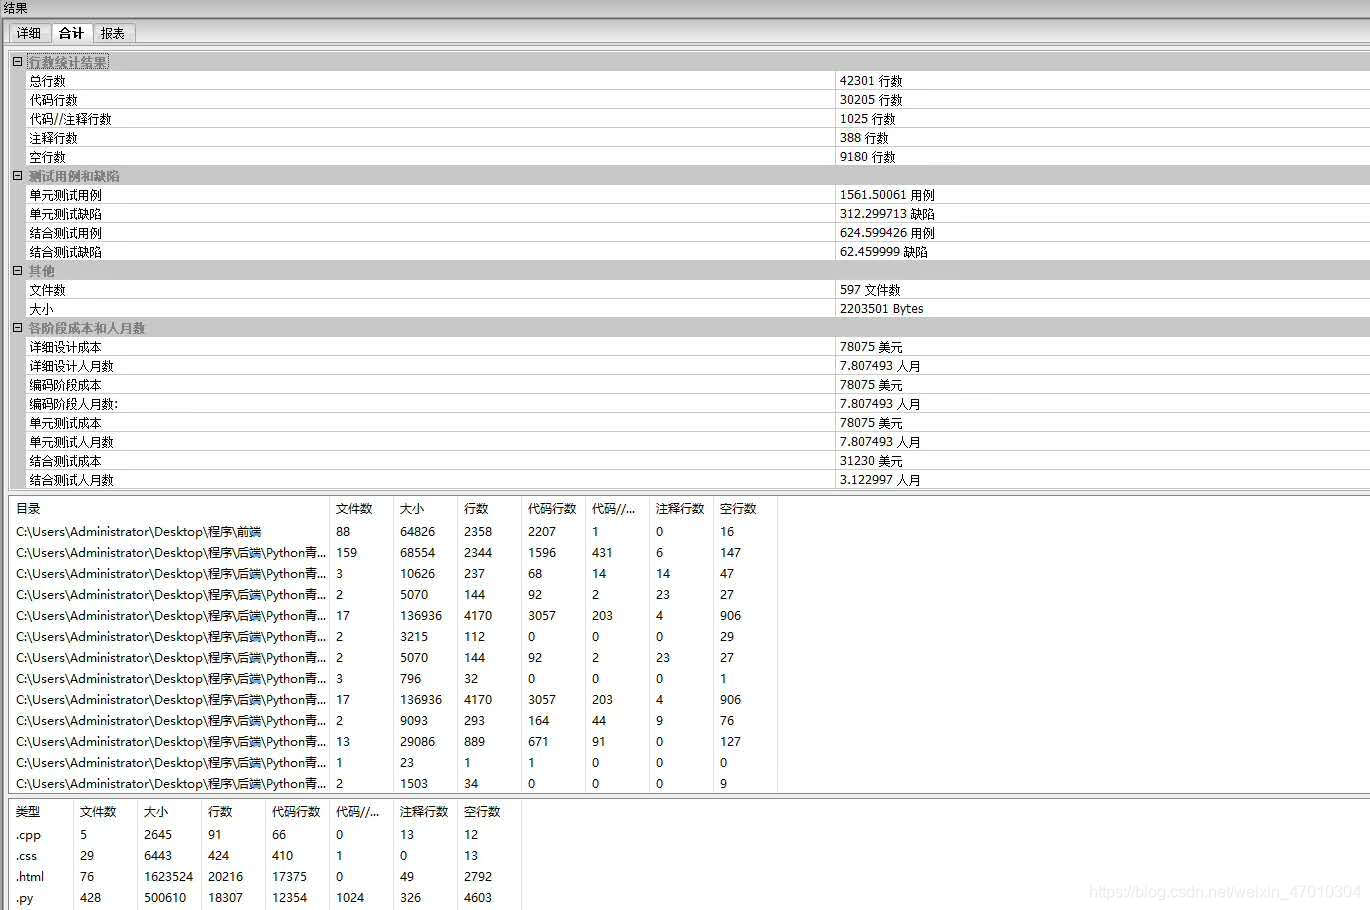Select the 程序\前端 directory row
This screenshot has height=910, width=1370.
393,532
